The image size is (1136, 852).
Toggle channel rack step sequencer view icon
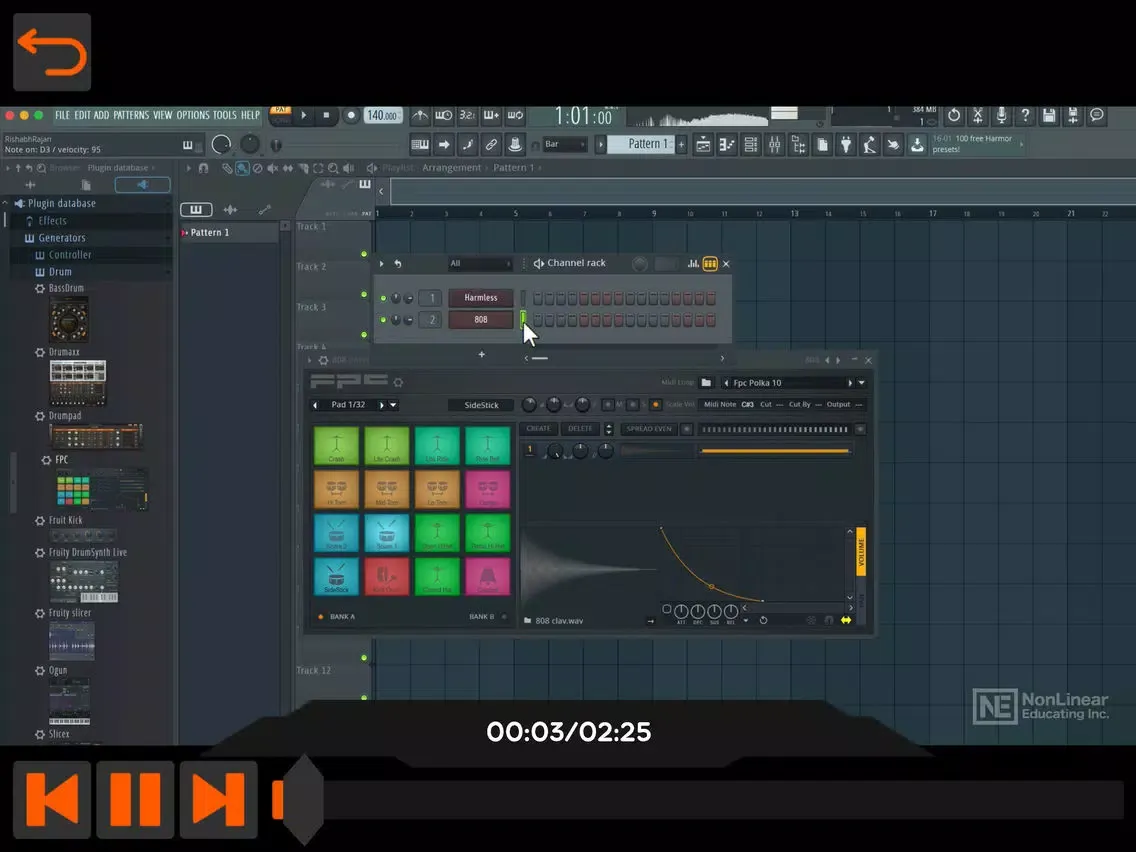pos(710,264)
